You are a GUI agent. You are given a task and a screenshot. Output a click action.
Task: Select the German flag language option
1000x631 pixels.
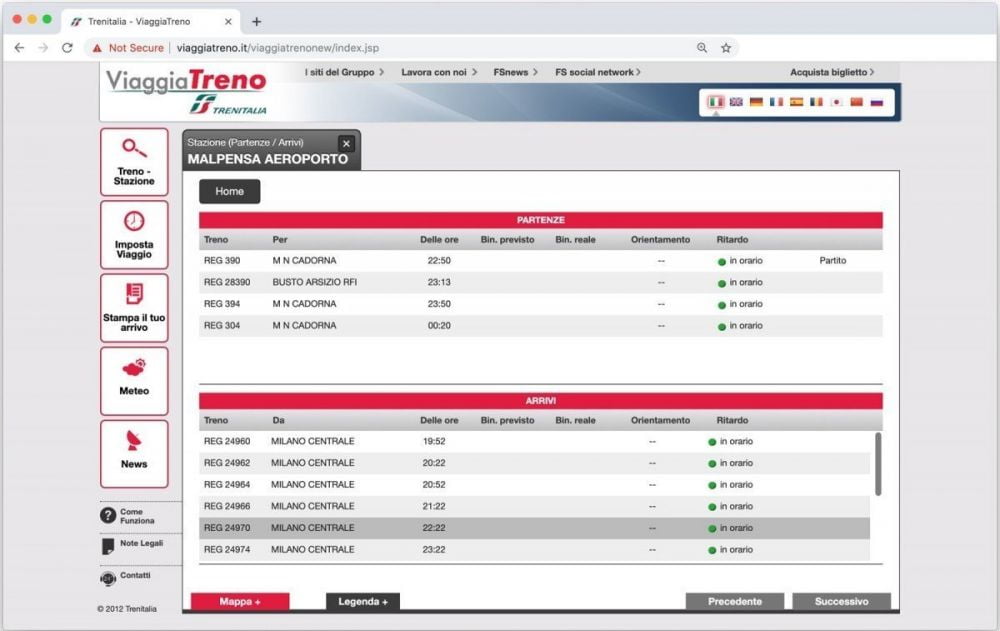(757, 102)
